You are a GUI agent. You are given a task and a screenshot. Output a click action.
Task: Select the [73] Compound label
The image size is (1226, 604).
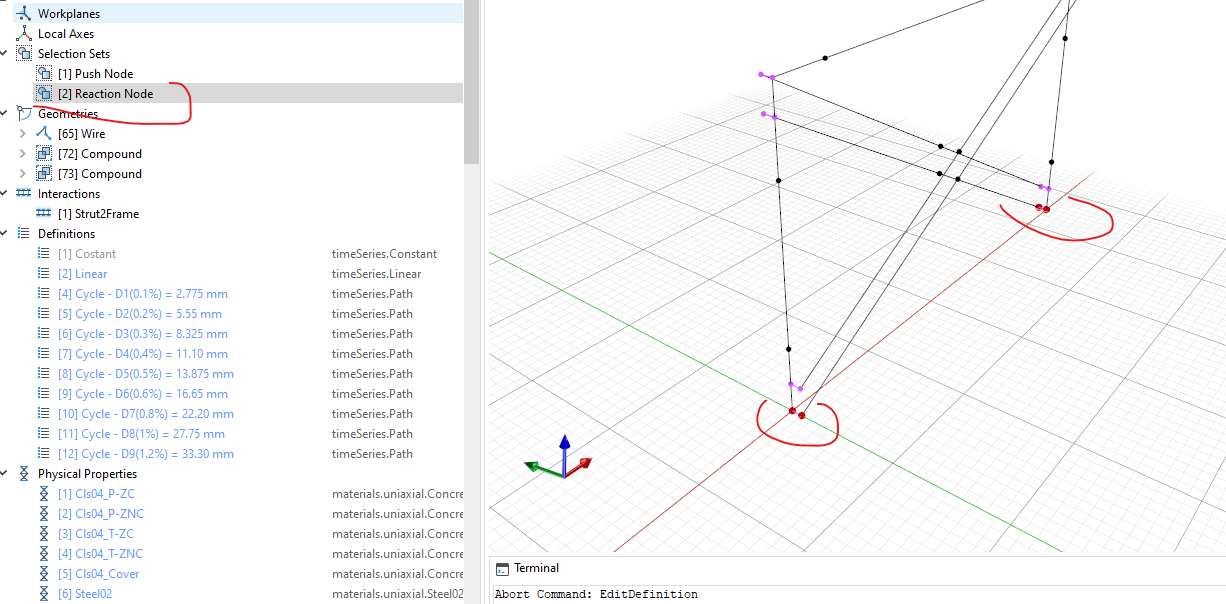click(x=100, y=173)
